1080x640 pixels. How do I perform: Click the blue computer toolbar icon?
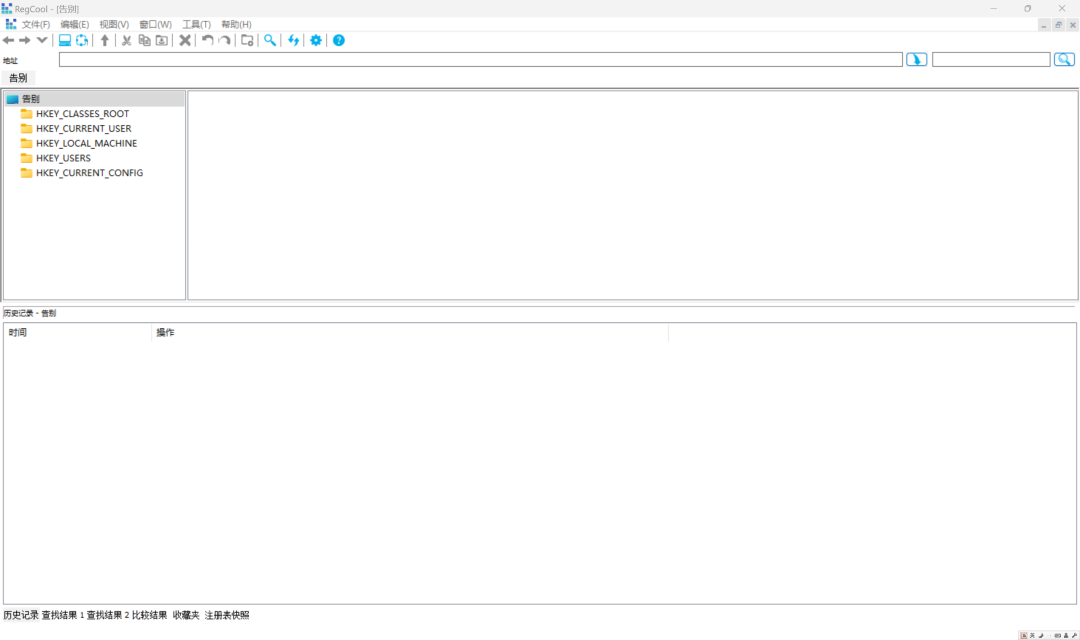pyautogui.click(x=65, y=41)
